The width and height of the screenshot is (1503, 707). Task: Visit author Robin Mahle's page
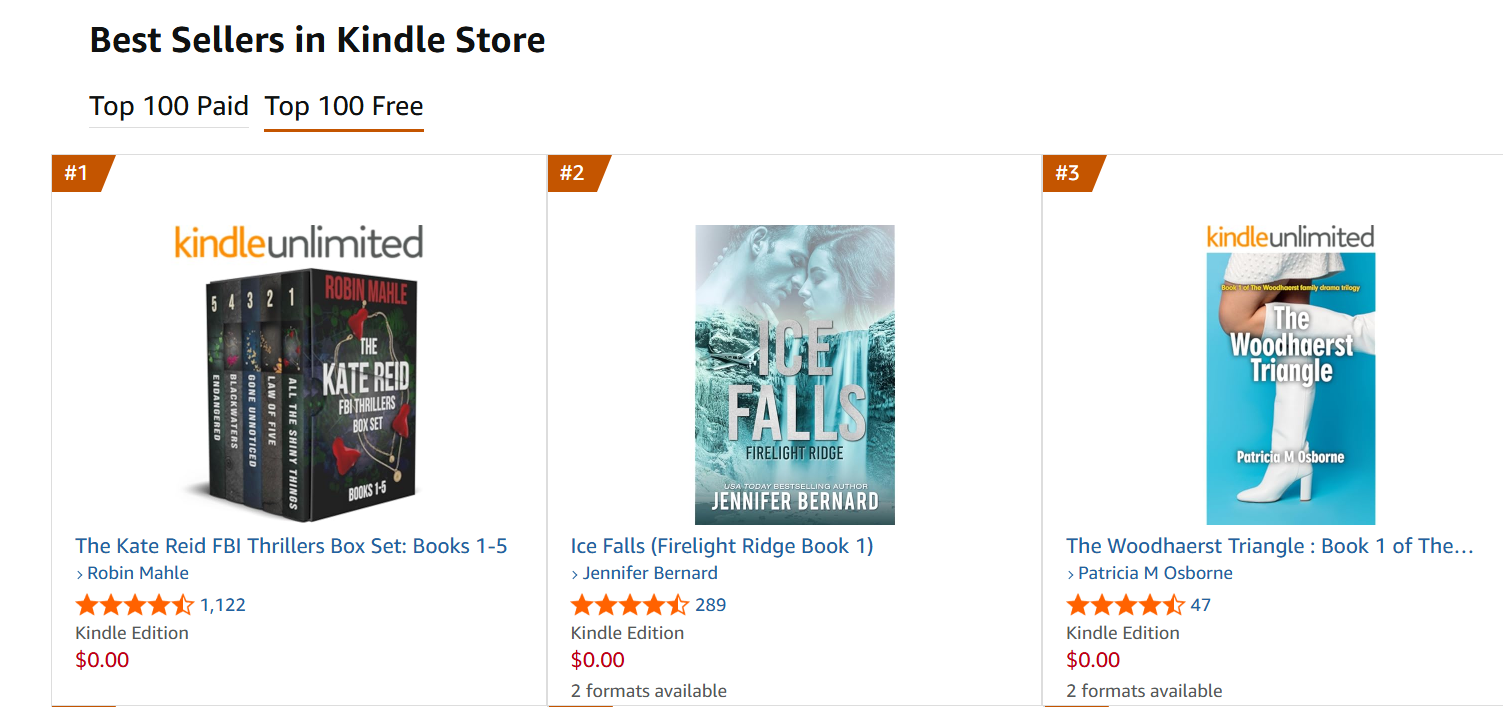pos(137,573)
